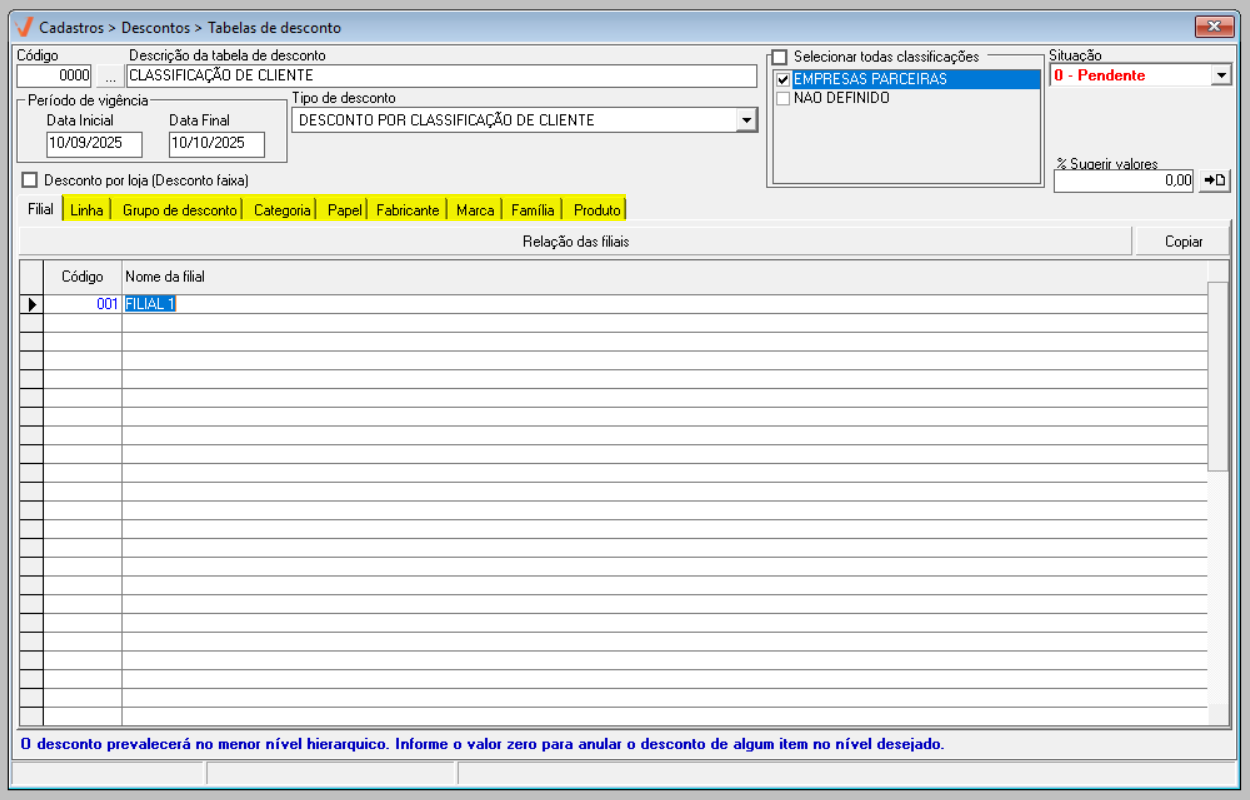Viewport: 1250px width, 800px height.
Task: Click the orange V application logo icon
Action: pos(24,27)
